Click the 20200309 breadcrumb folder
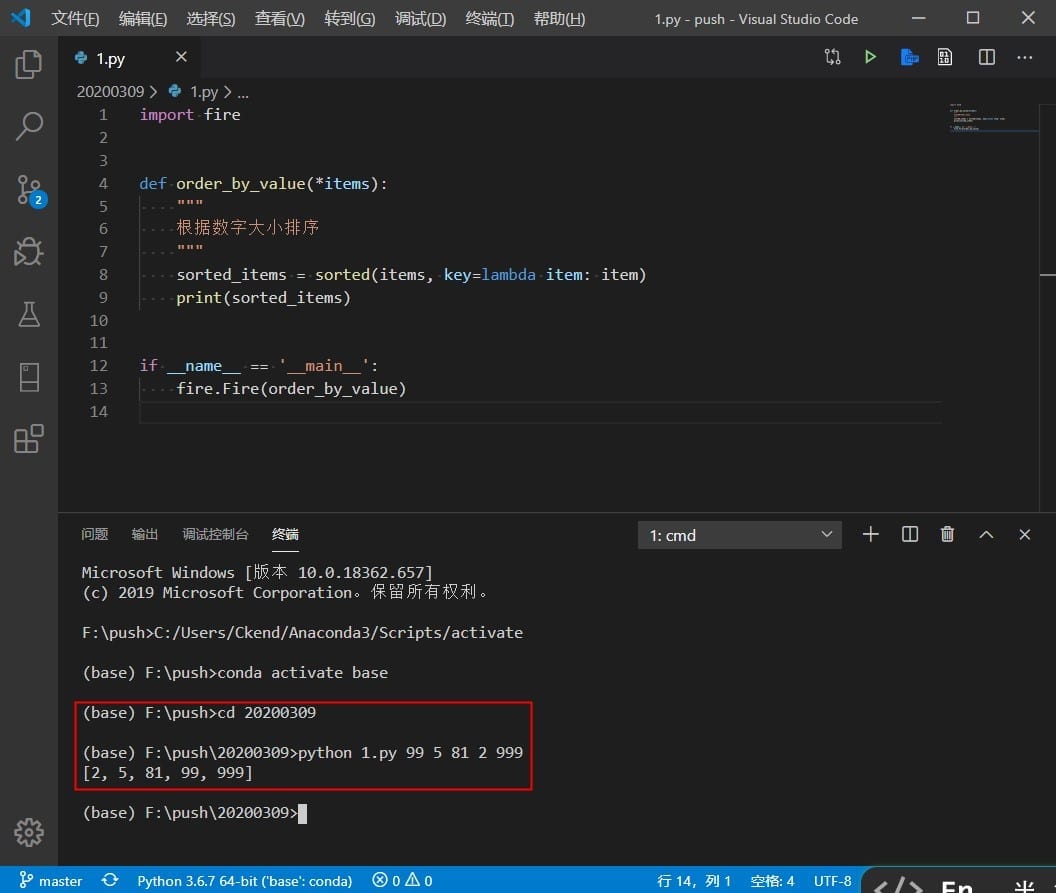 110,91
